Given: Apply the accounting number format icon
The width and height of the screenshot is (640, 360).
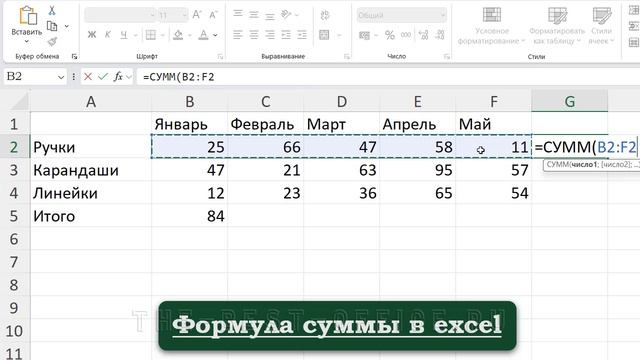Looking at the screenshot, I should [364, 36].
